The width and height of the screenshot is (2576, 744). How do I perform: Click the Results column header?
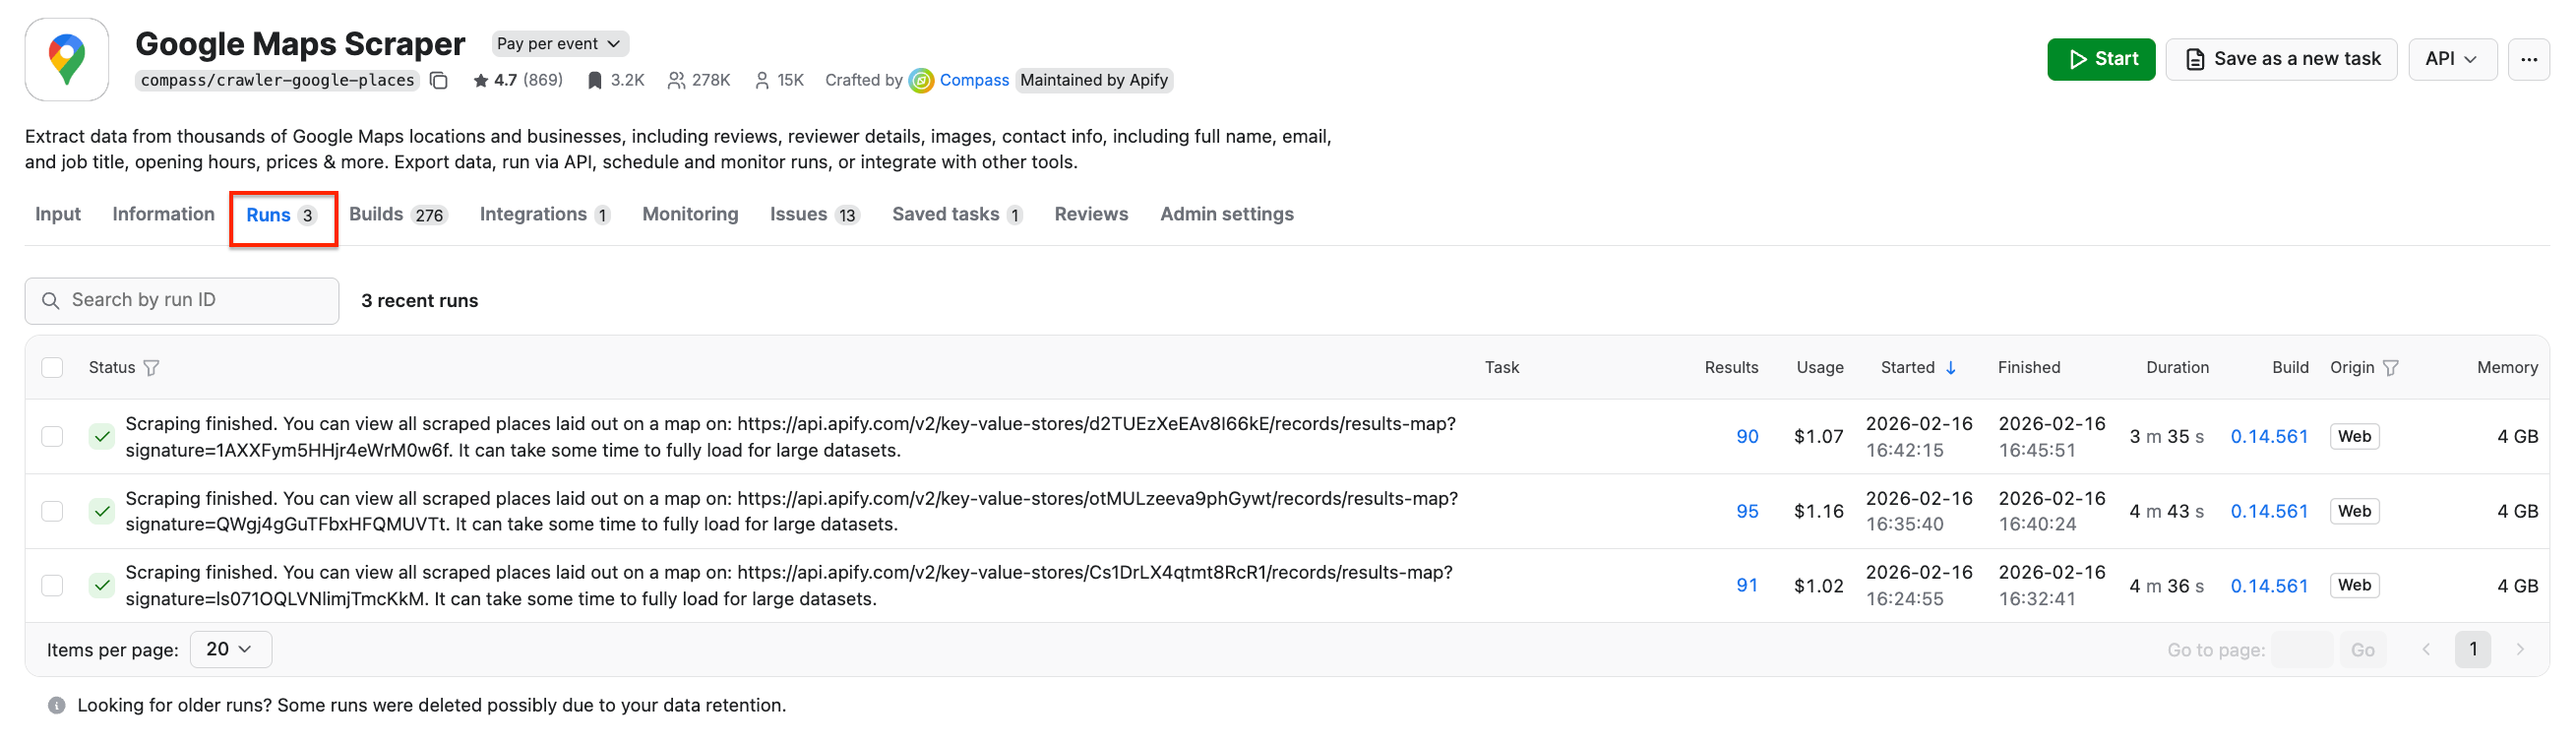pyautogui.click(x=1731, y=368)
